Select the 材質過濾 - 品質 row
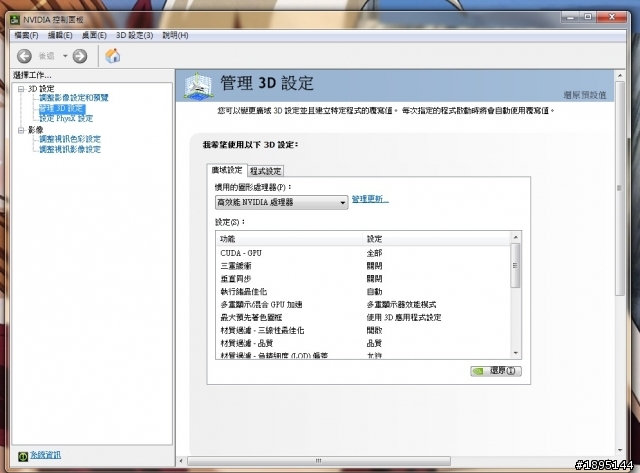Image resolution: width=640 pixels, height=473 pixels. pyautogui.click(x=363, y=343)
